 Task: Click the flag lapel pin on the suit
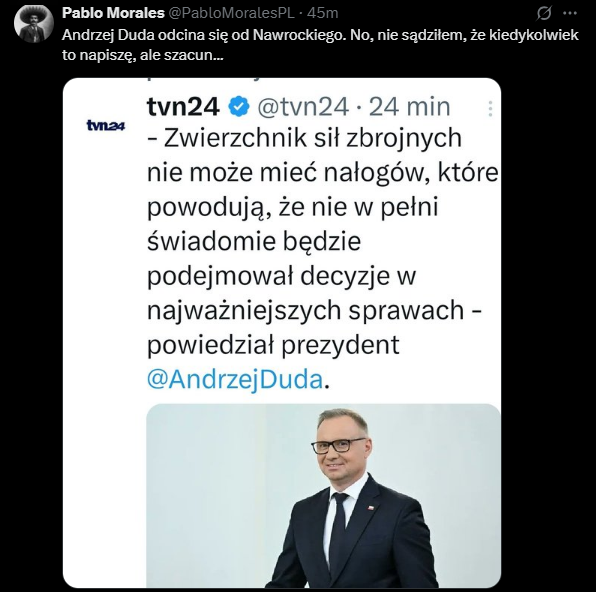[370, 508]
